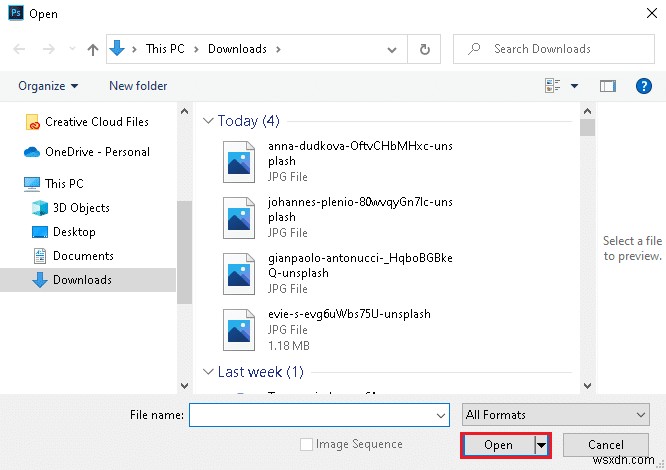Select Creative Cloud Files in sidebar
The width and height of the screenshot is (666, 470).
click(x=96, y=122)
